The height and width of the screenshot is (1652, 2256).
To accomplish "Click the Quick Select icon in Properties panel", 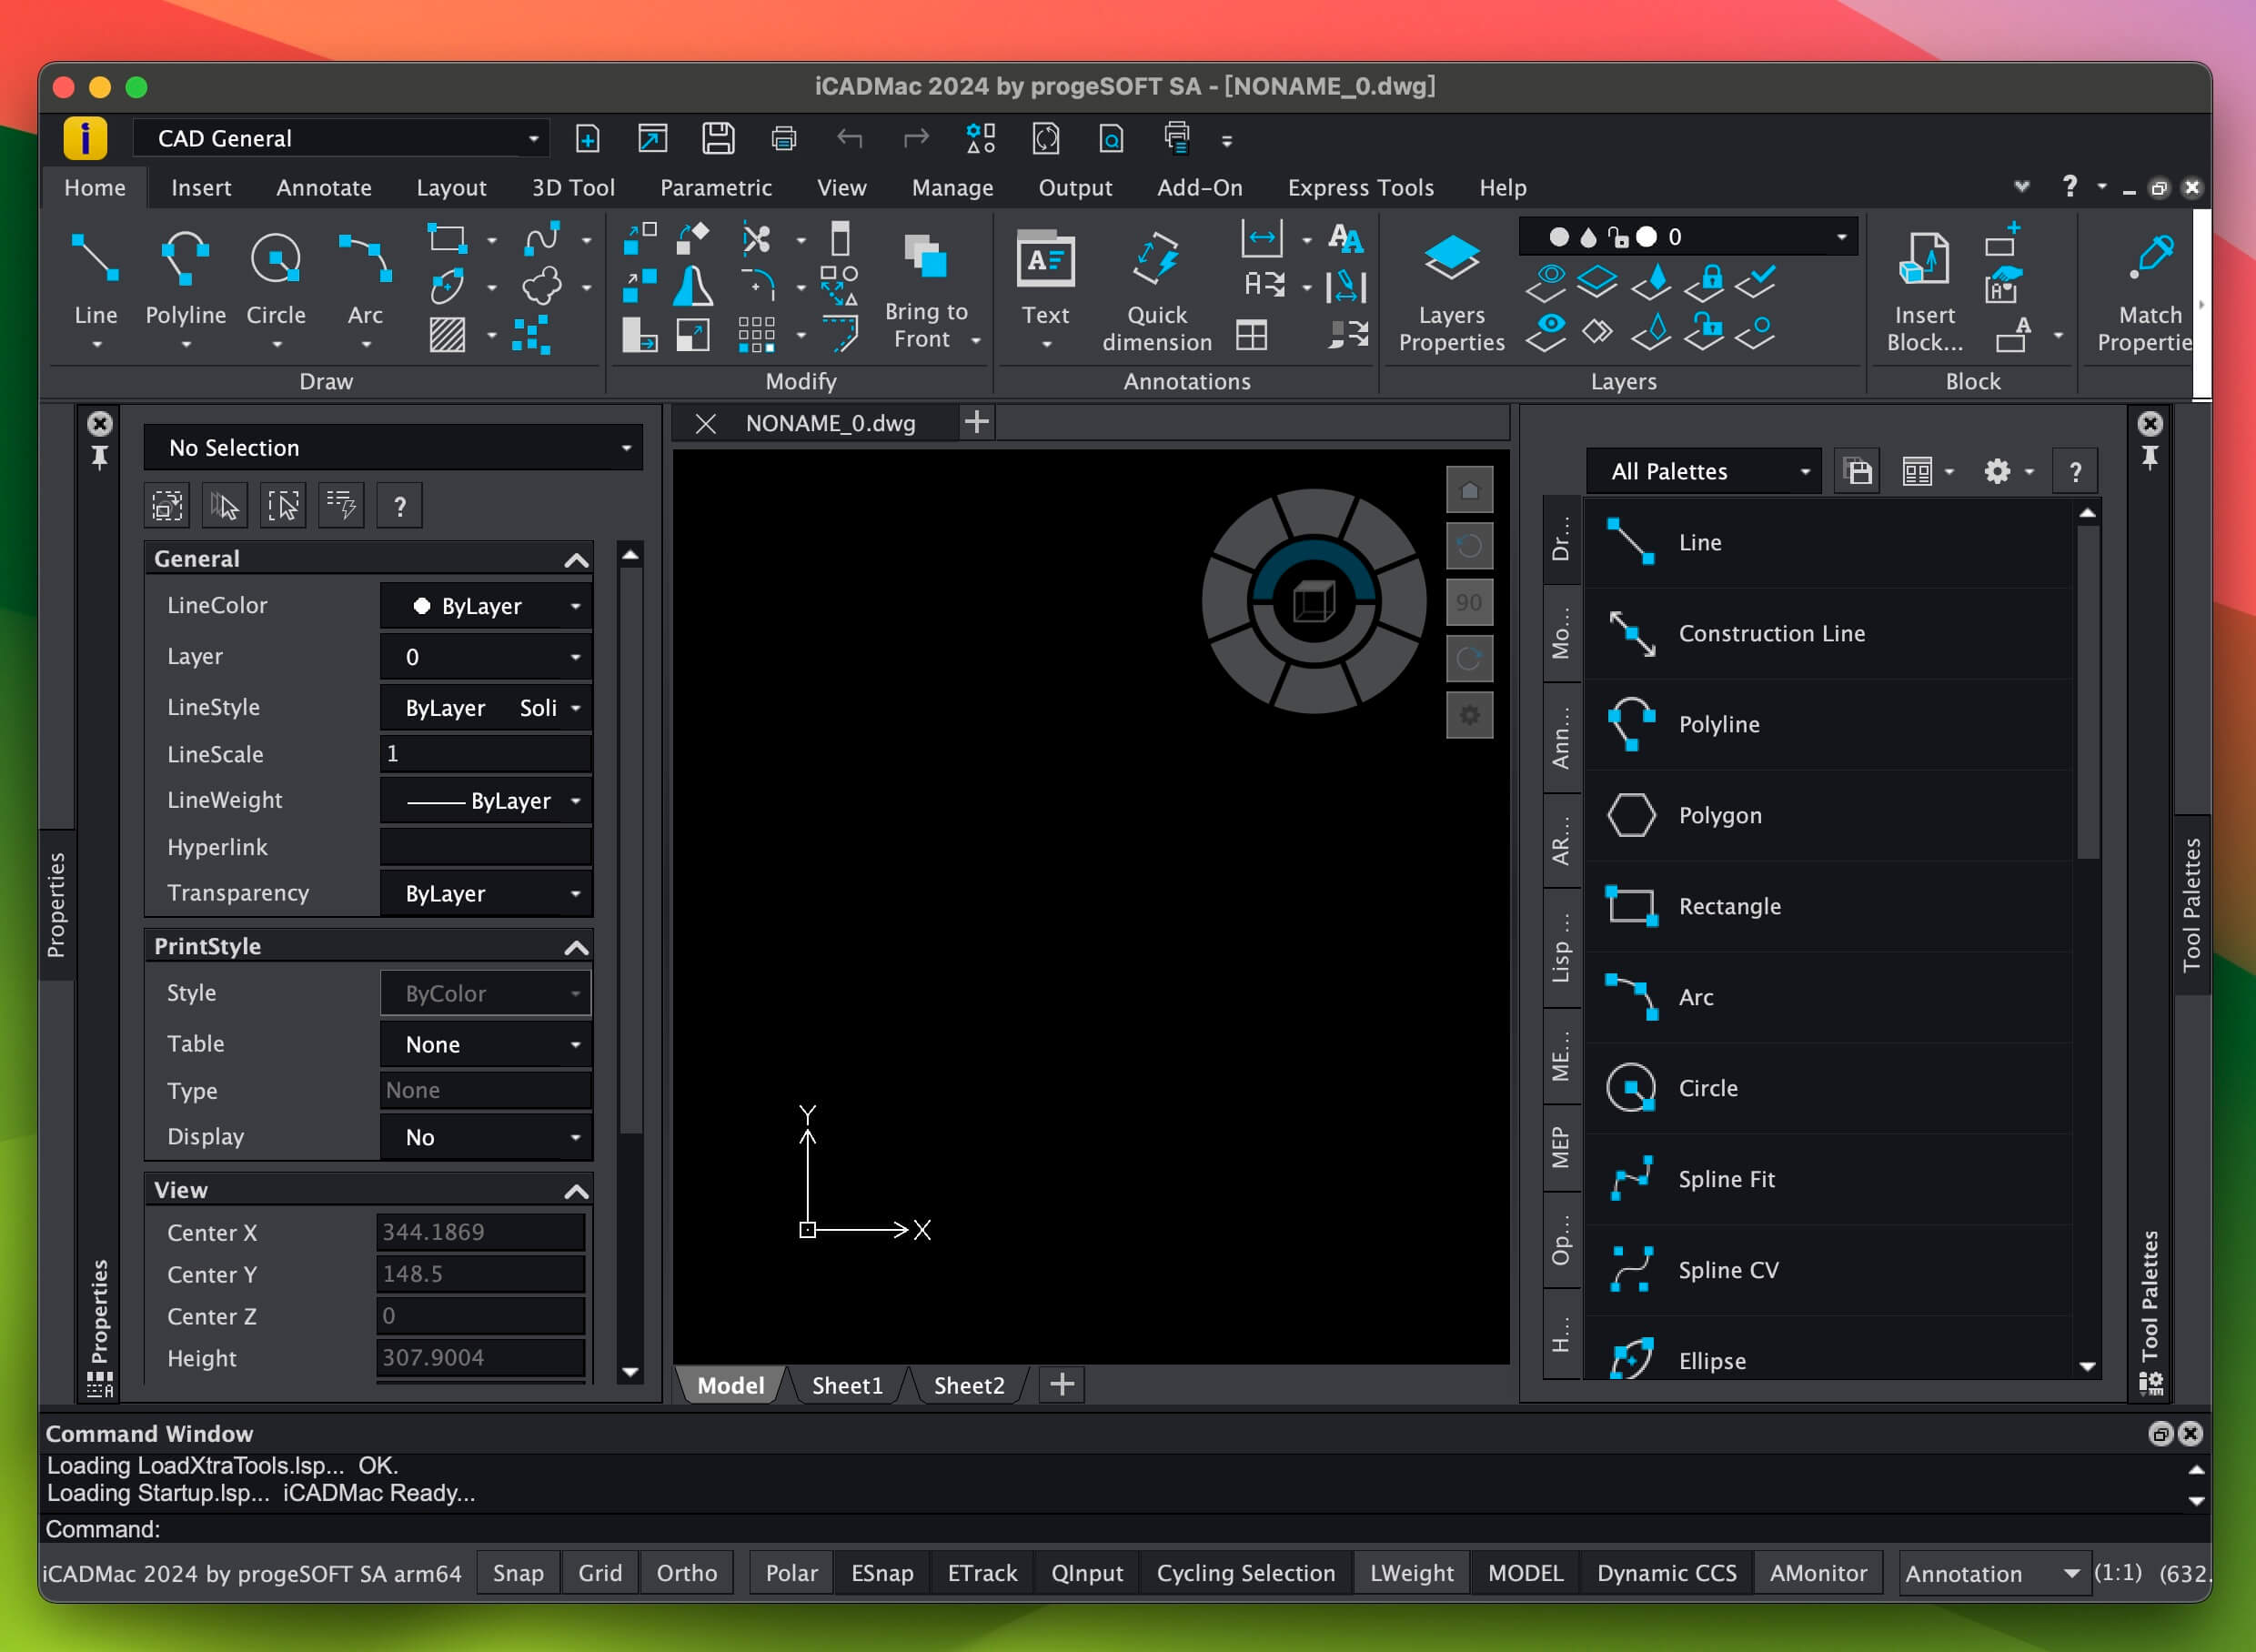I will coord(341,506).
